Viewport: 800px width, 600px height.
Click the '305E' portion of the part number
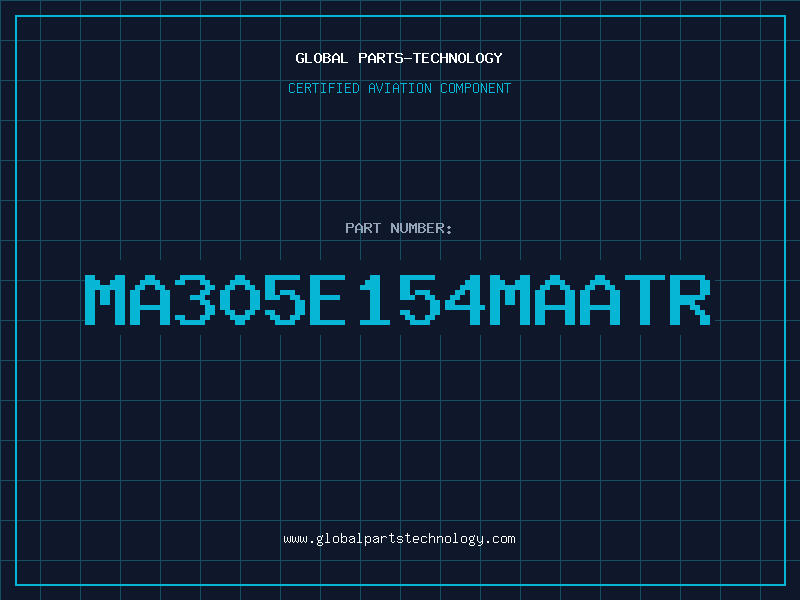[260, 300]
